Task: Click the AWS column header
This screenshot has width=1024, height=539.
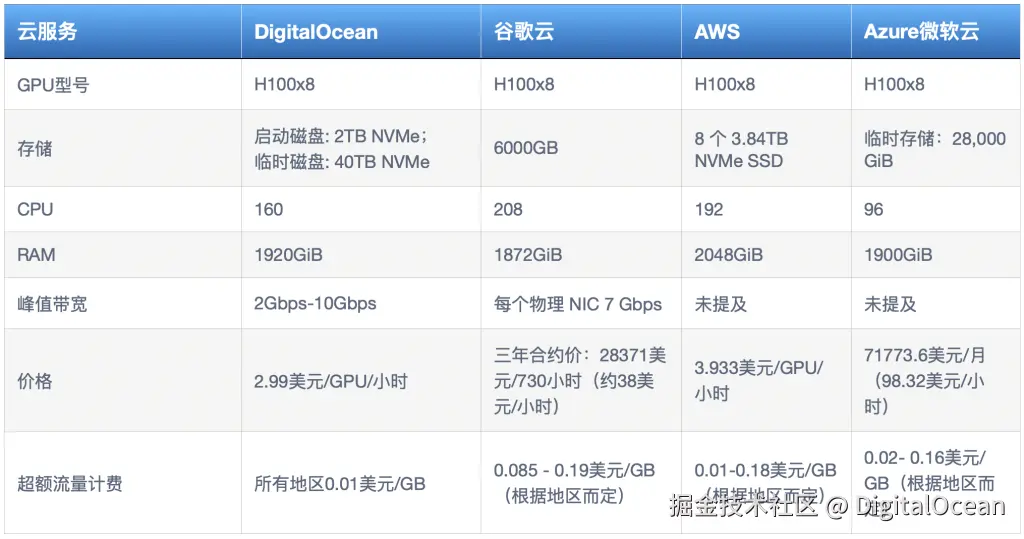Action: click(717, 31)
